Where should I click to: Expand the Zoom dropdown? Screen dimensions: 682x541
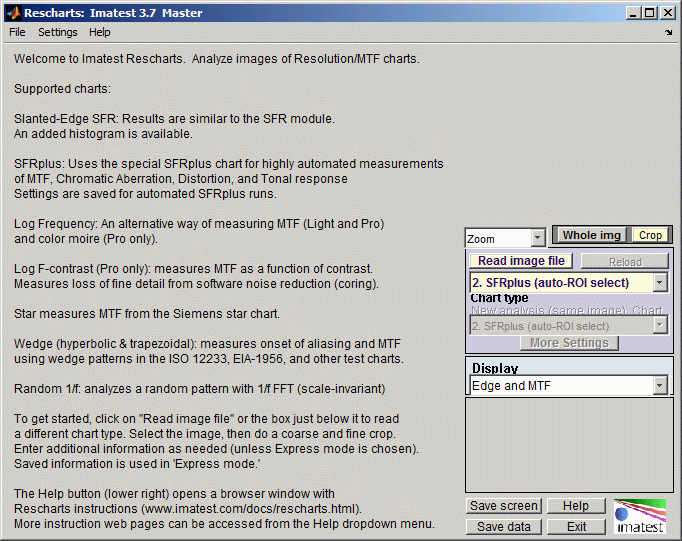(x=505, y=239)
